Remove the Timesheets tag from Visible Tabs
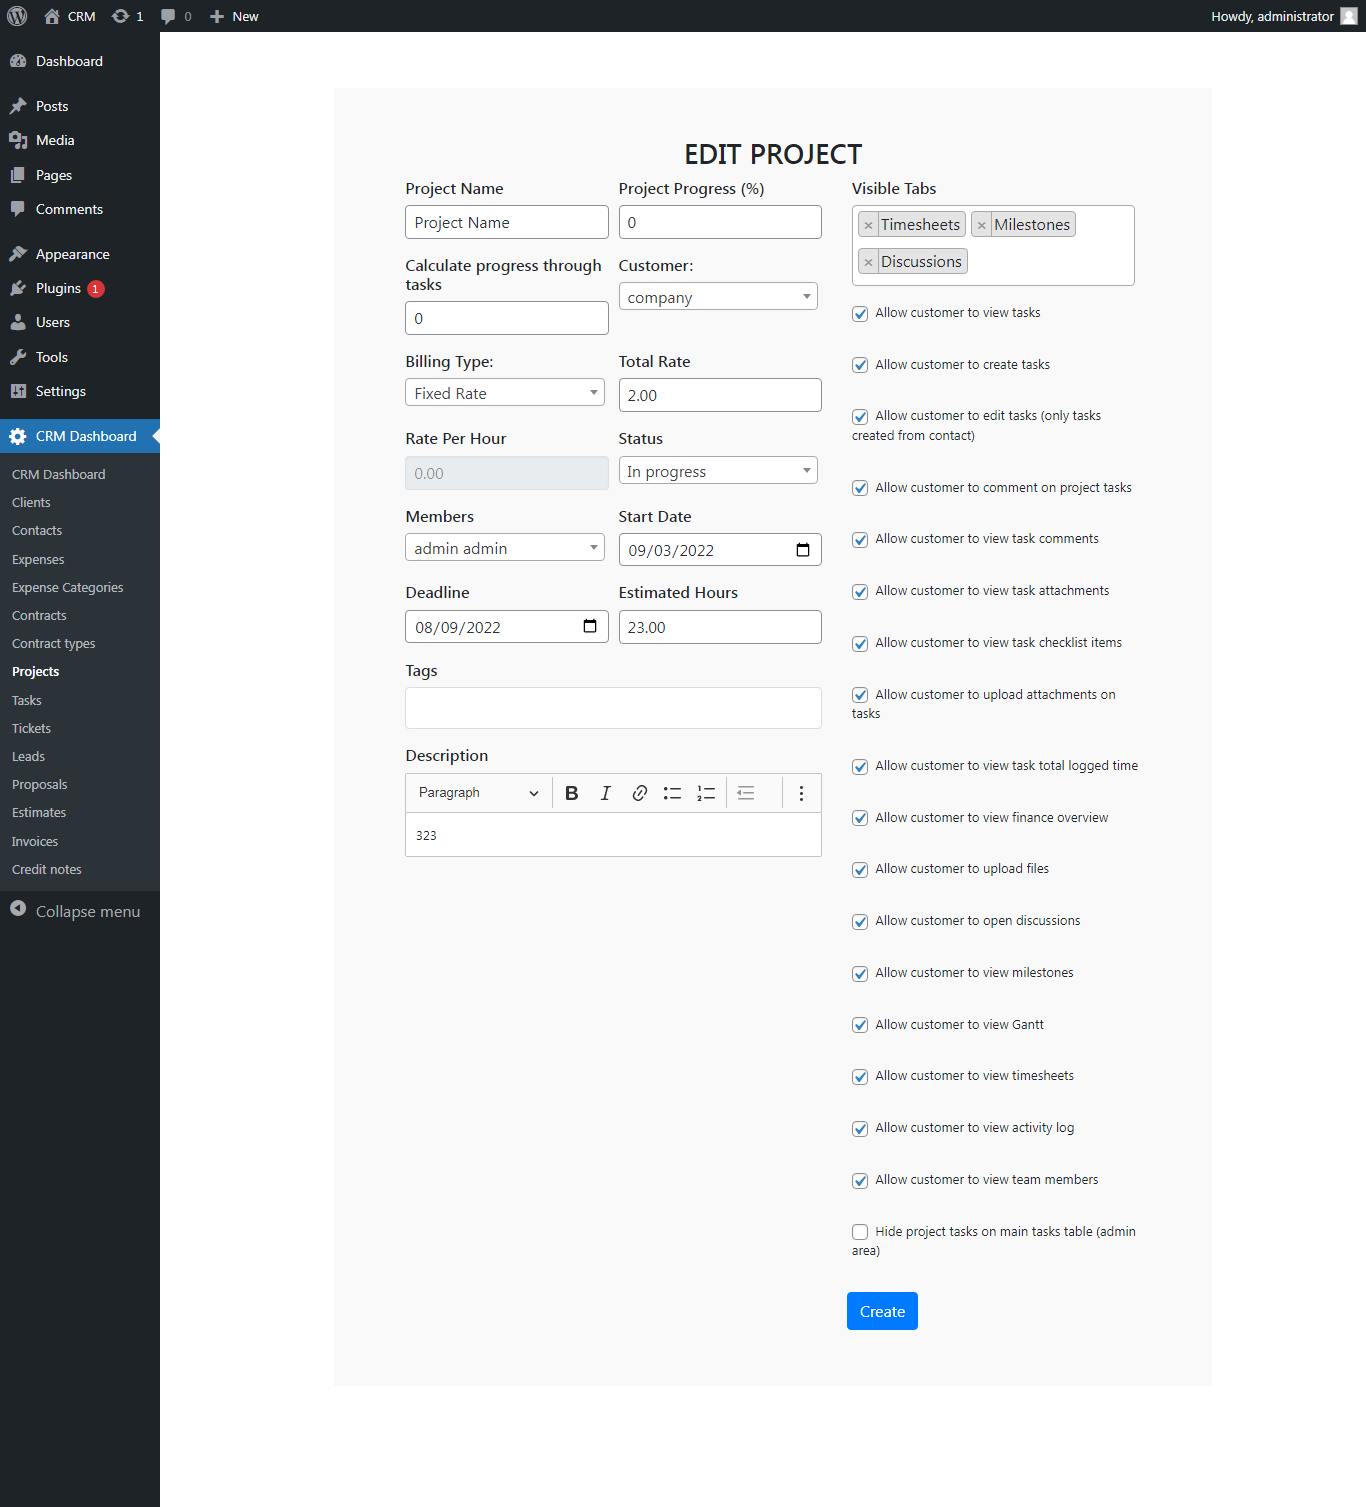The width and height of the screenshot is (1366, 1507). point(868,225)
